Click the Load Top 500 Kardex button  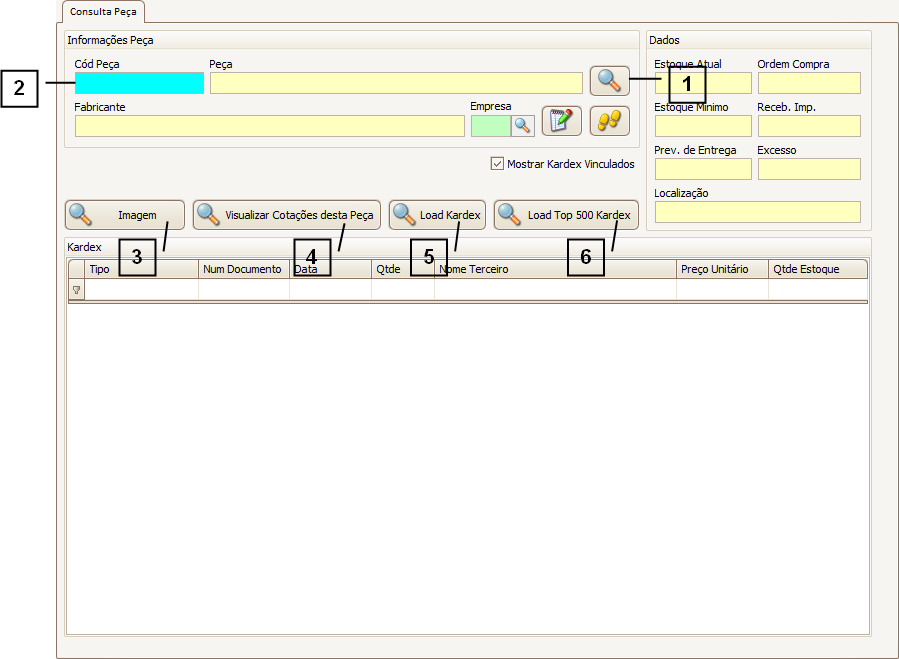tap(566, 215)
